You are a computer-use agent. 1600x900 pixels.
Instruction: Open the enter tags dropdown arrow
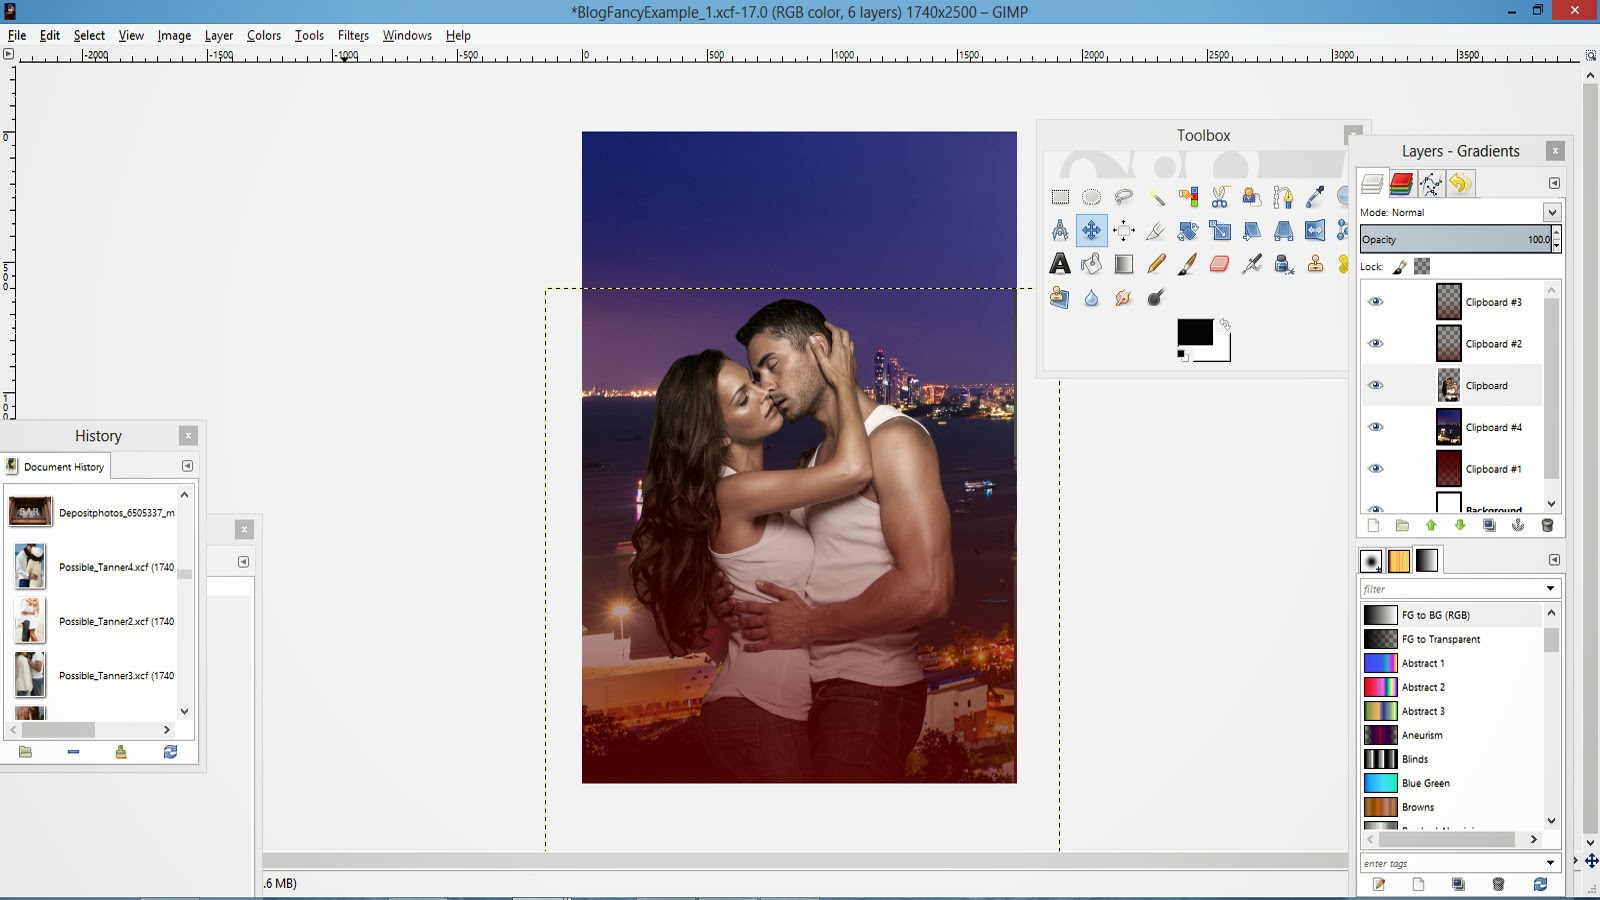click(x=1551, y=863)
